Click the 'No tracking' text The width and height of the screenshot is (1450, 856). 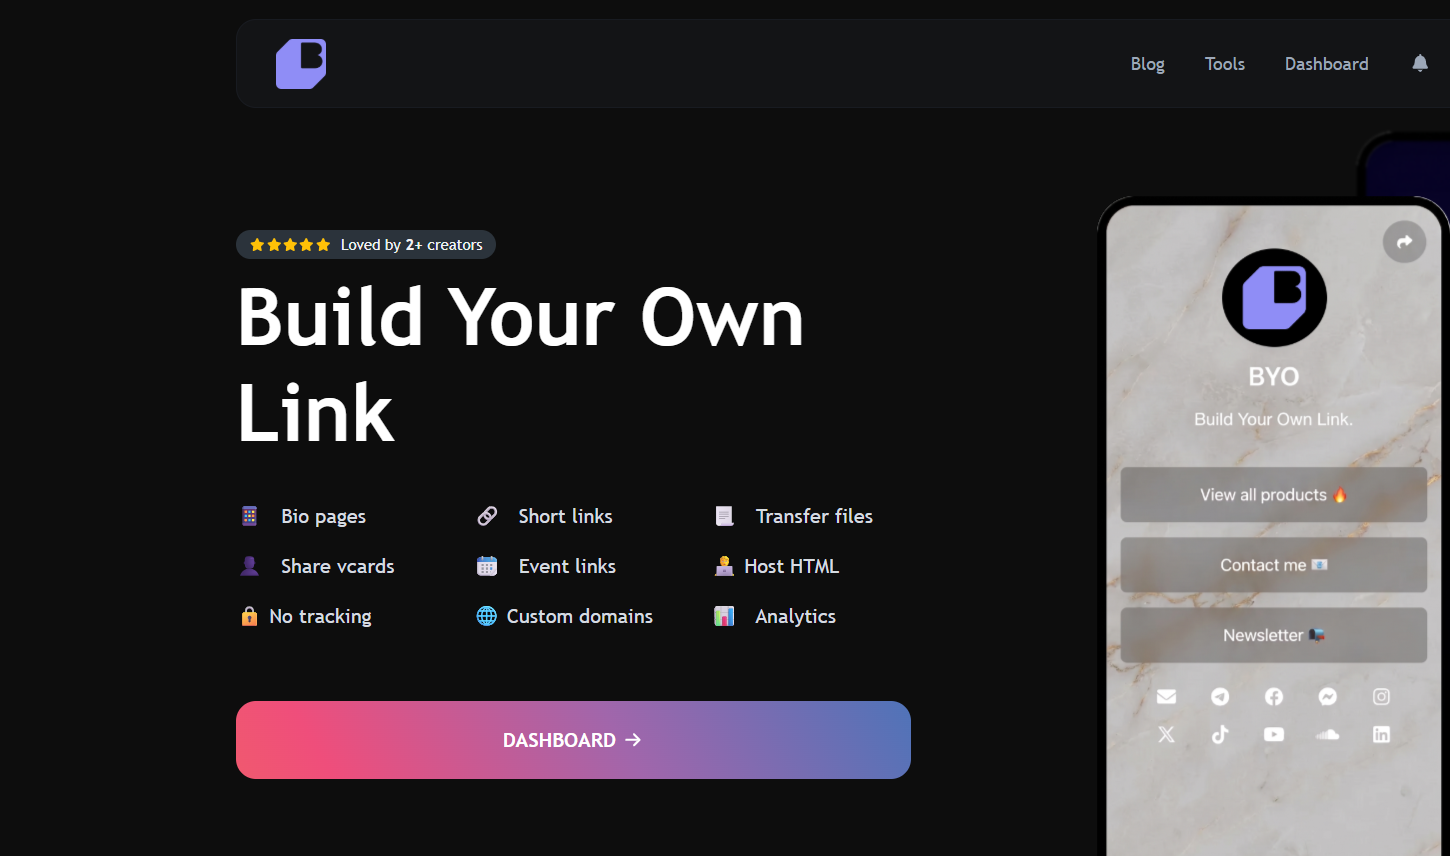tap(320, 617)
